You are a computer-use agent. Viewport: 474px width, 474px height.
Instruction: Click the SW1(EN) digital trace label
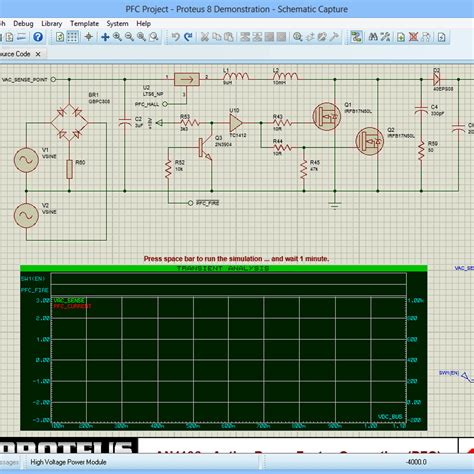[33, 278]
